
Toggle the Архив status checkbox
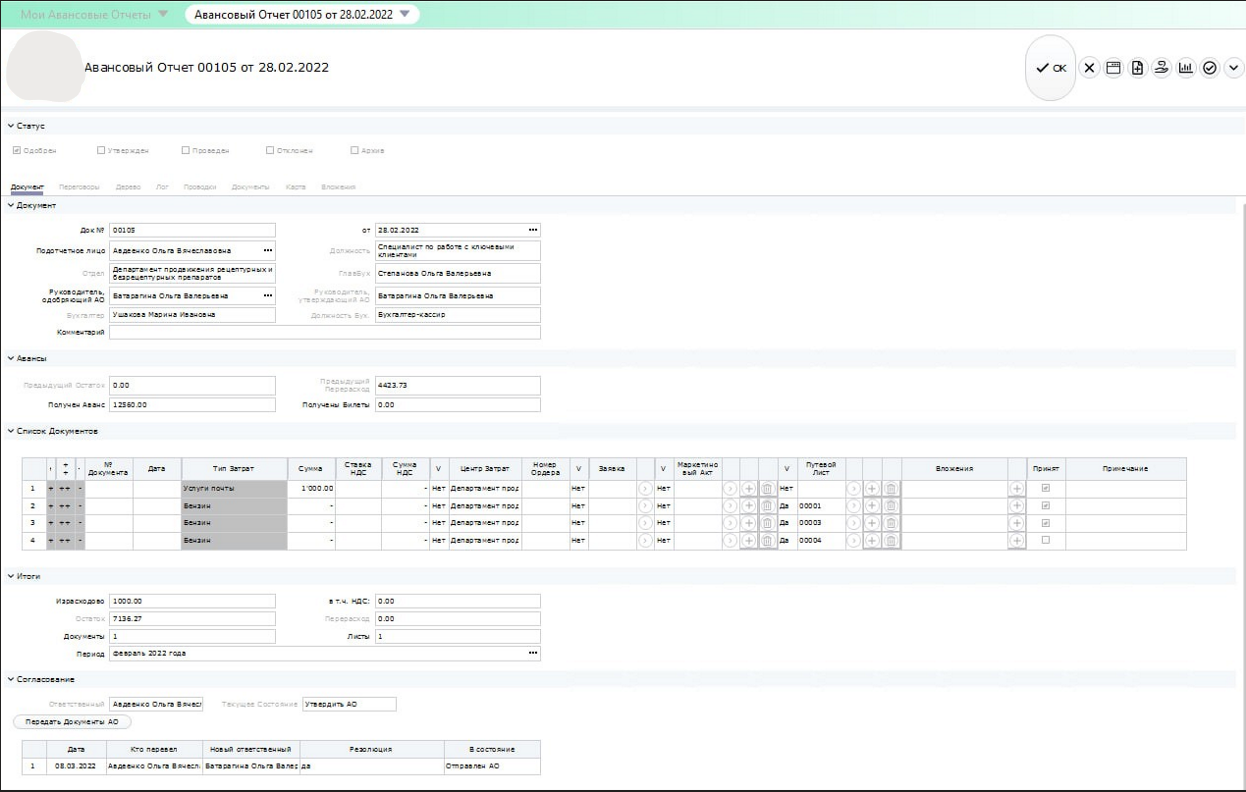point(354,150)
